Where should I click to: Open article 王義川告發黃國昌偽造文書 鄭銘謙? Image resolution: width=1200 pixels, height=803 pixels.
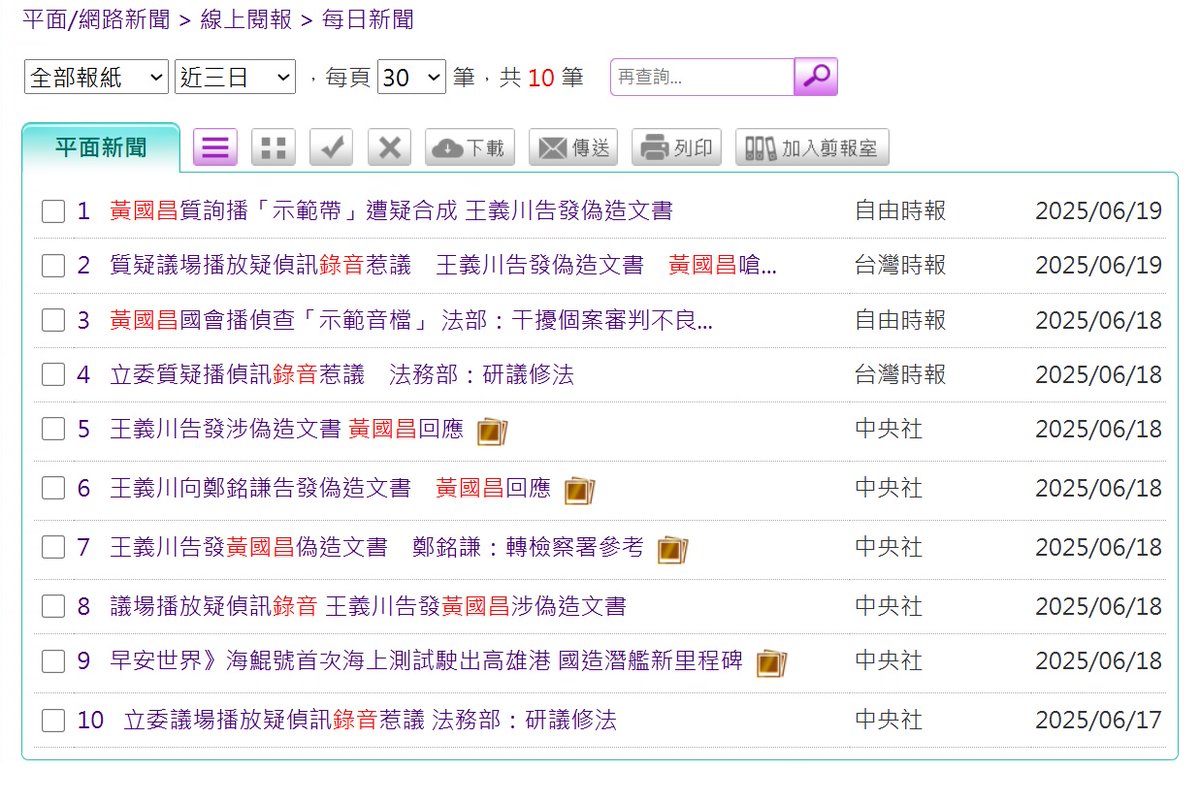coord(377,548)
